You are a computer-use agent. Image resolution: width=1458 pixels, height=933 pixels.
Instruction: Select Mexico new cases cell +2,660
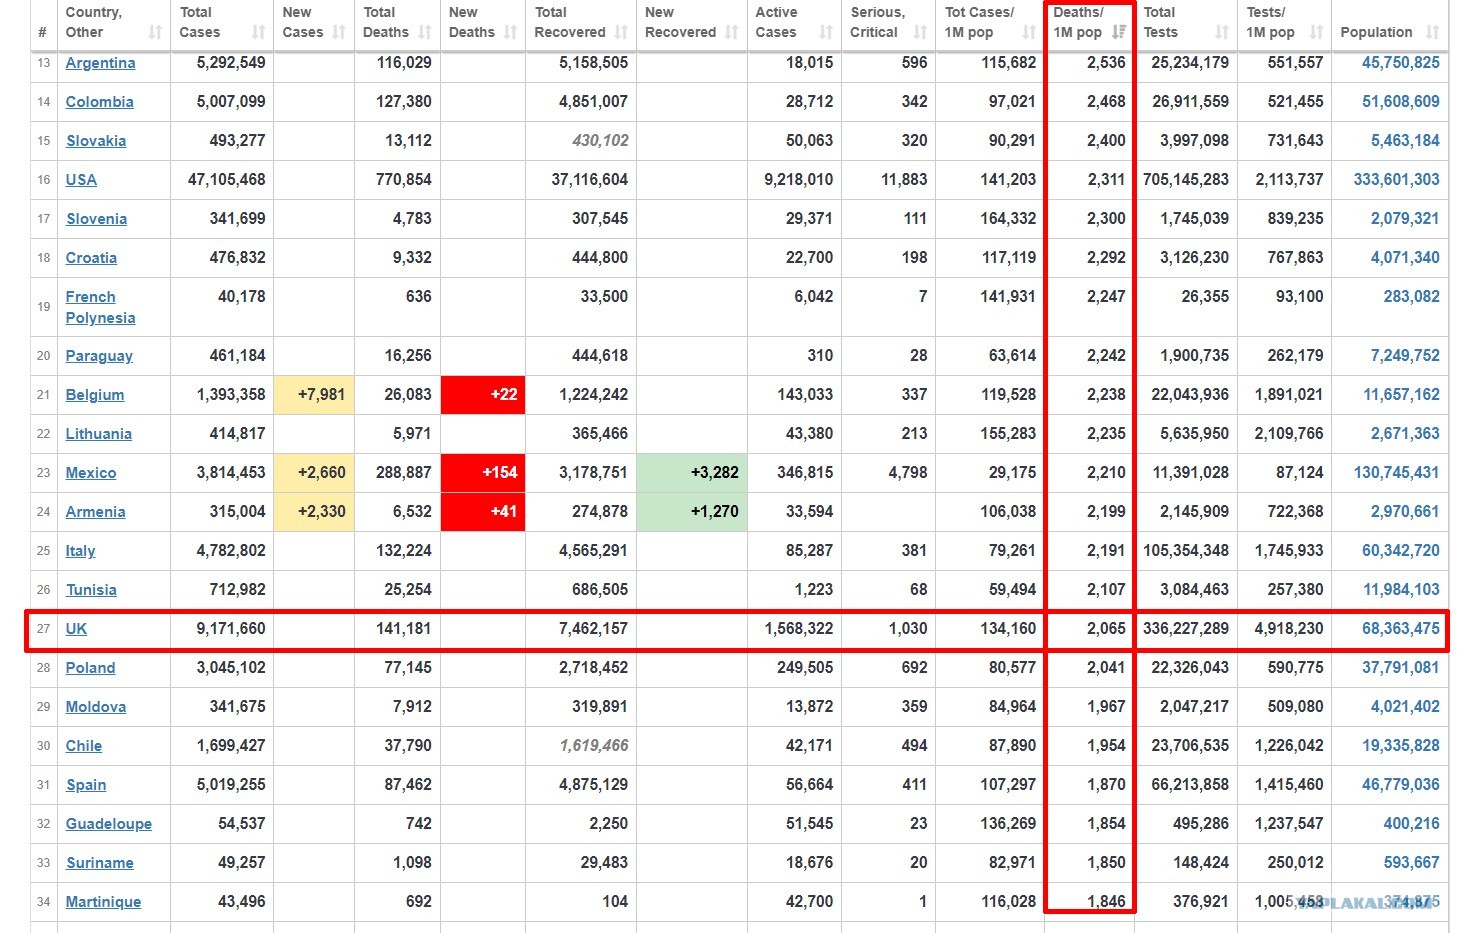tap(314, 473)
